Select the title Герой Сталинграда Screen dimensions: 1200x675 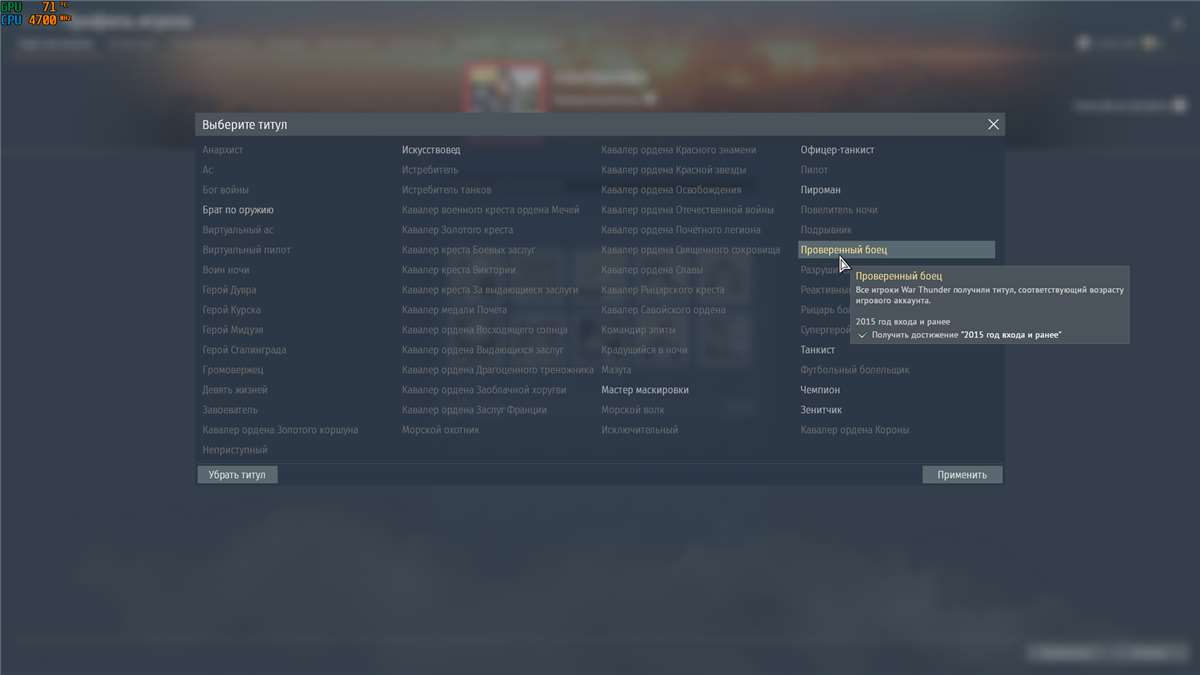244,350
